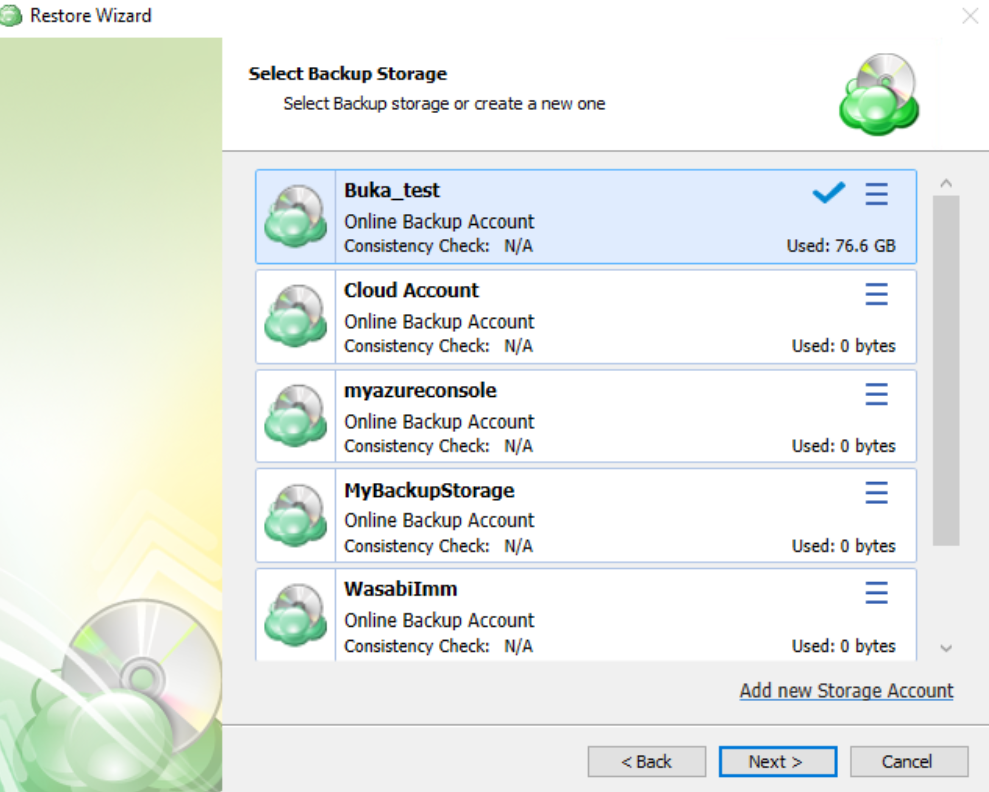Close the Restore Wizard window
Screen dimensions: 989x792
coord(970,16)
